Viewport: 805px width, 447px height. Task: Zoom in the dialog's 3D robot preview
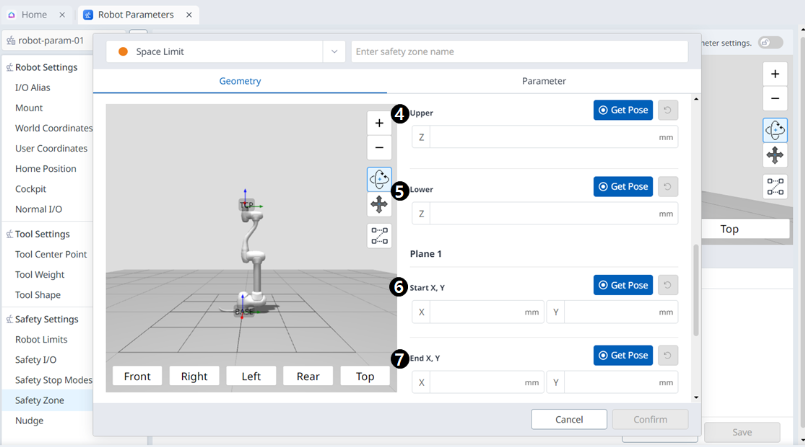[x=379, y=123]
